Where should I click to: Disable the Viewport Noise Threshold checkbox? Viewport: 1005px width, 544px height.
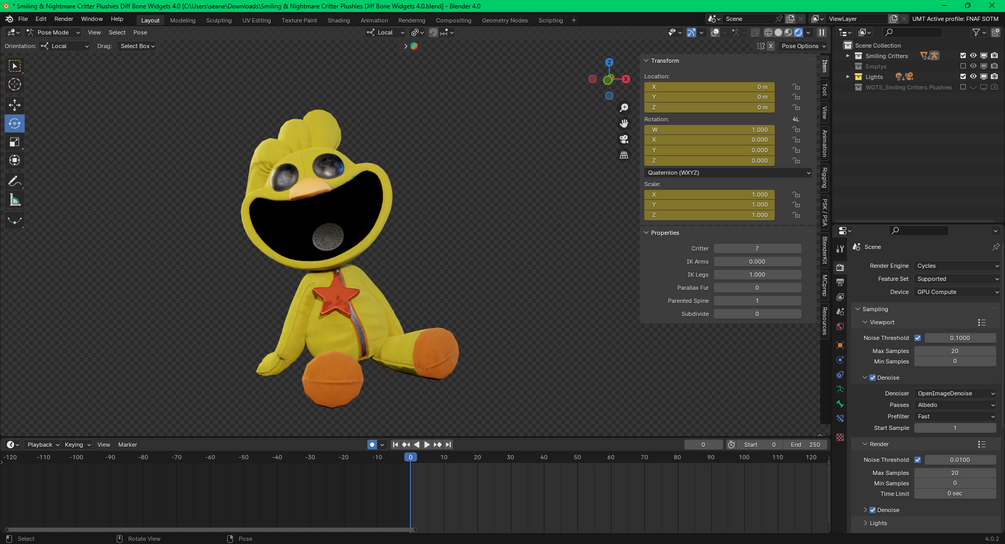918,338
